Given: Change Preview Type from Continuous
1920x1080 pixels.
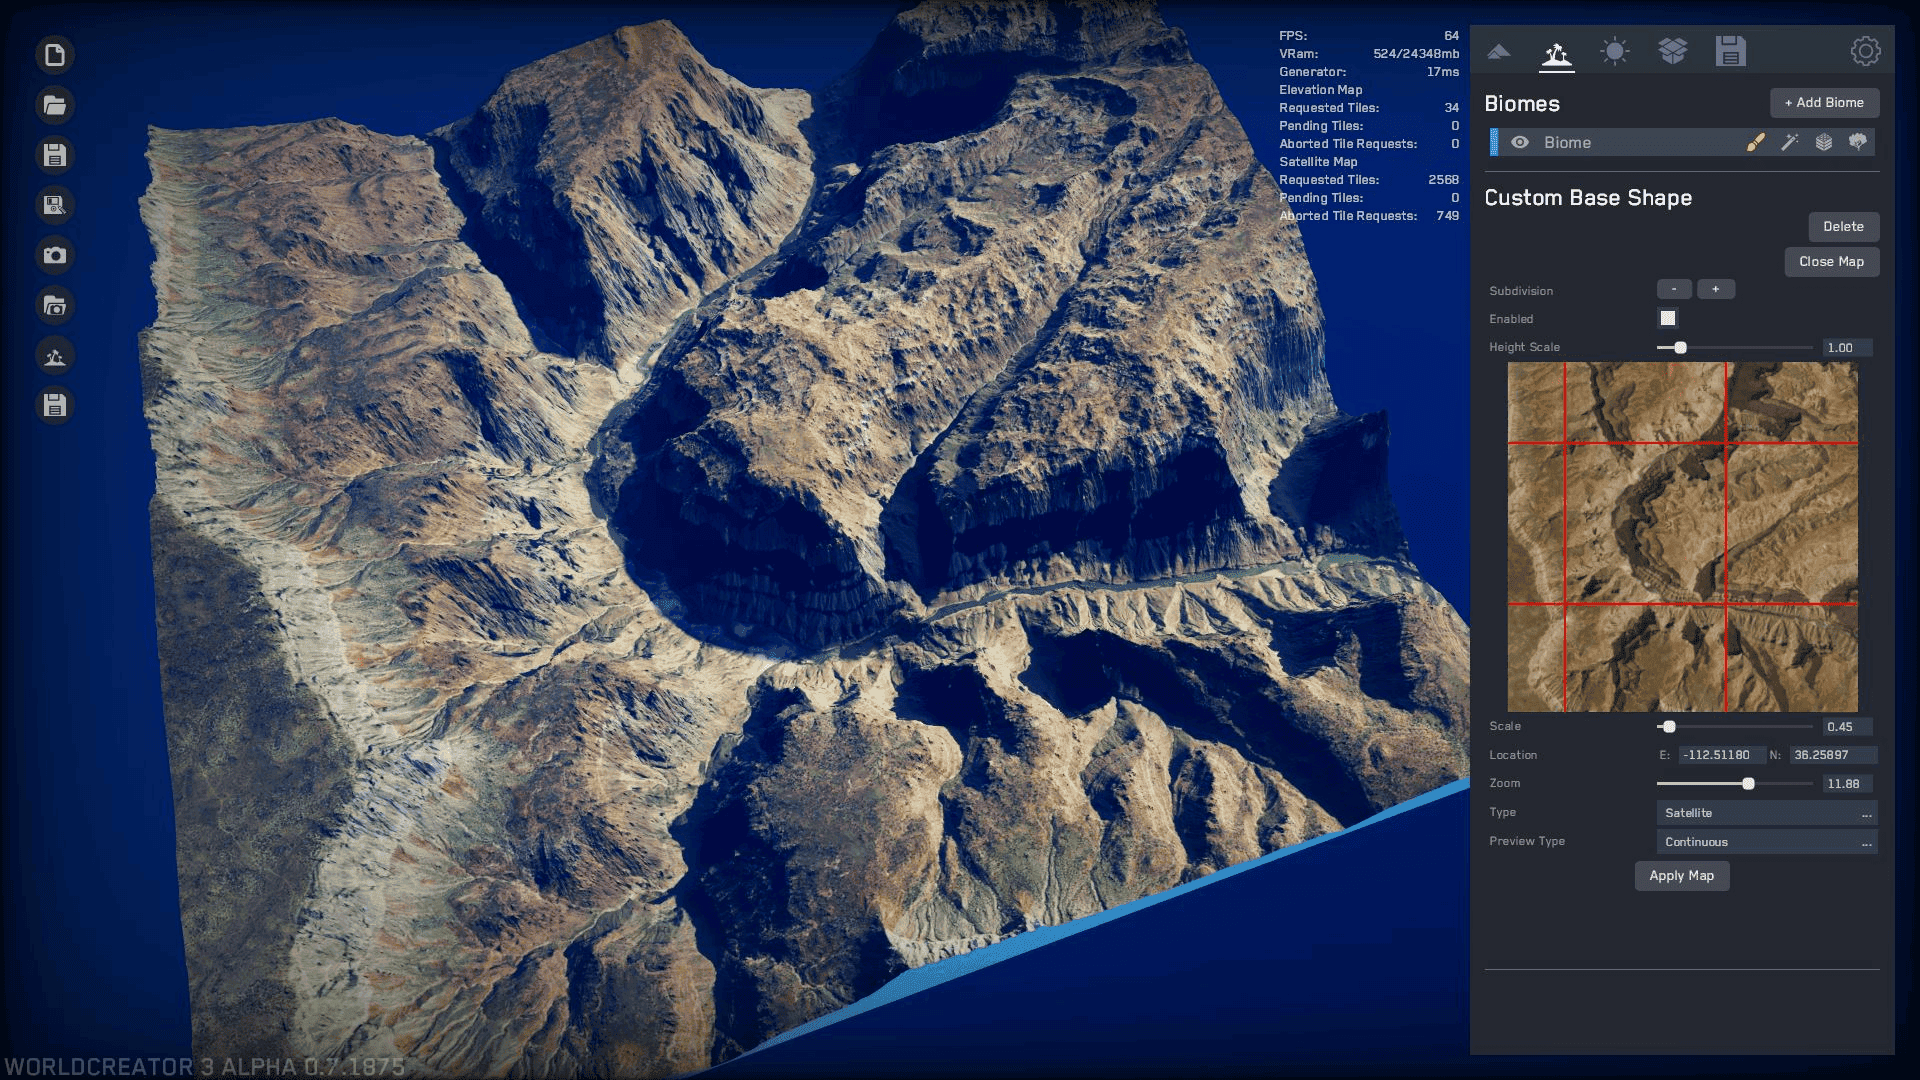Looking at the screenshot, I should click(x=1766, y=841).
